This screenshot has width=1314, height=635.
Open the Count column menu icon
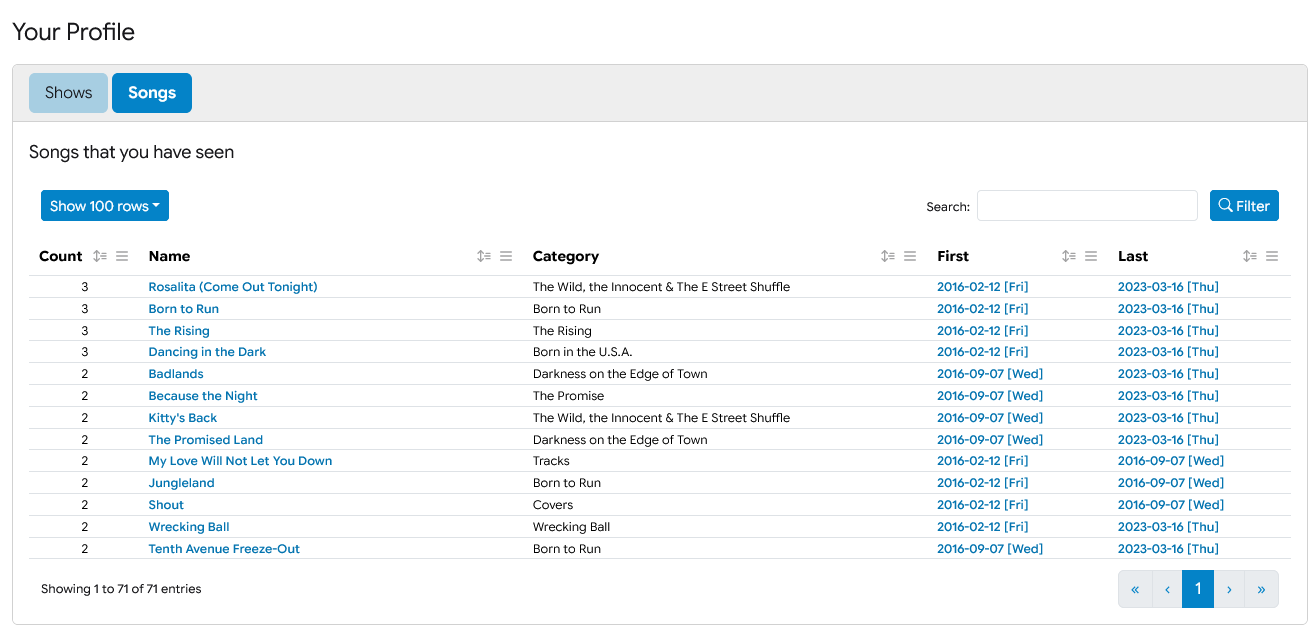(122, 256)
